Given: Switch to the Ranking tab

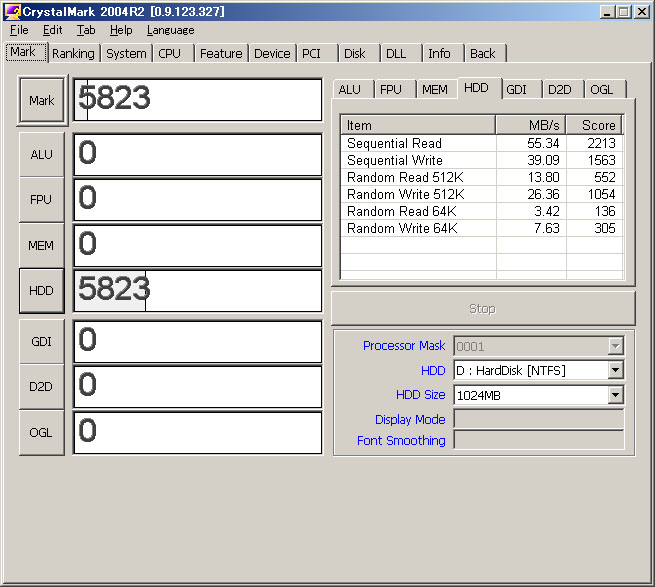Looking at the screenshot, I should [x=74, y=53].
